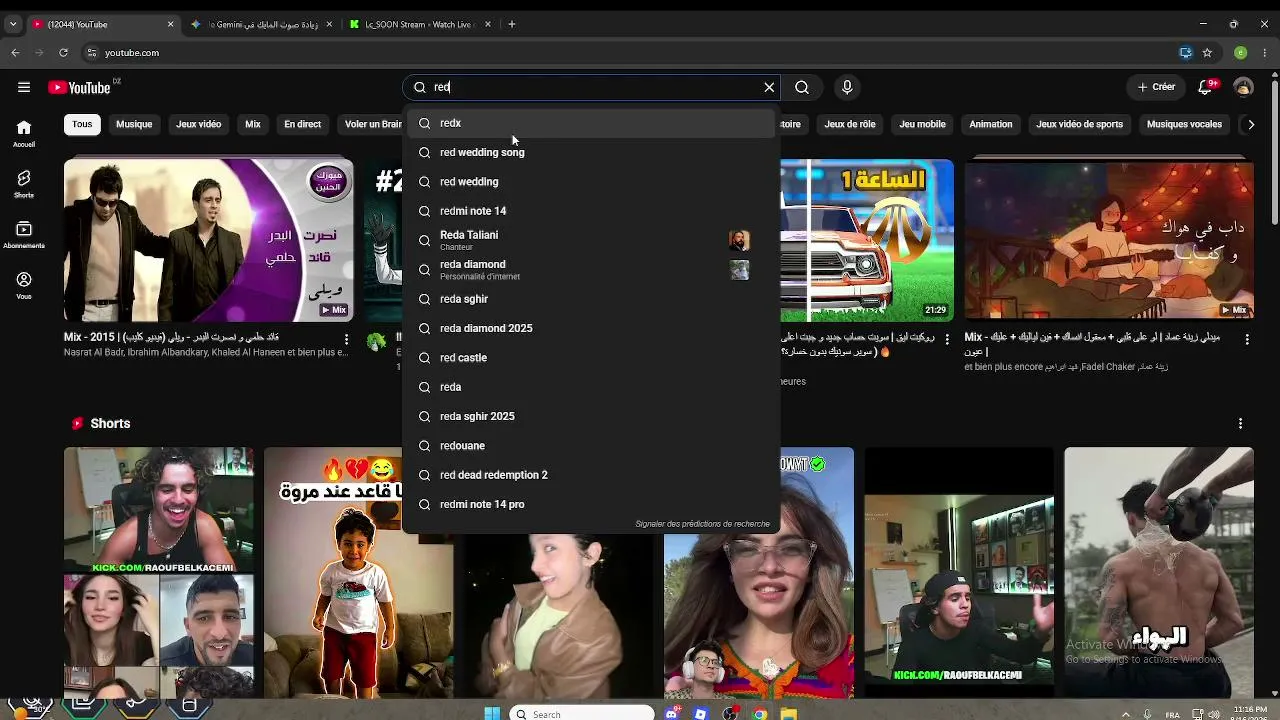Pick the reda diamond suggestion

coord(591,270)
